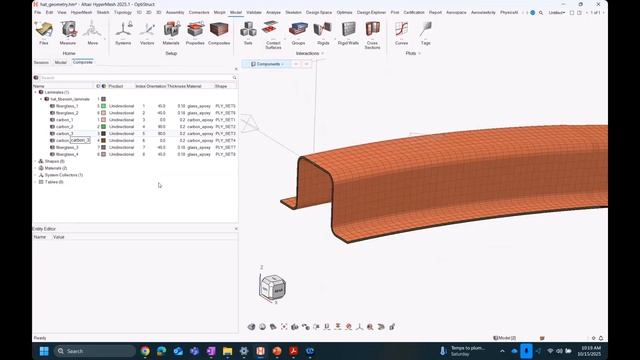Close the Entity Editor panel
640x360 pixels.
(236, 229)
